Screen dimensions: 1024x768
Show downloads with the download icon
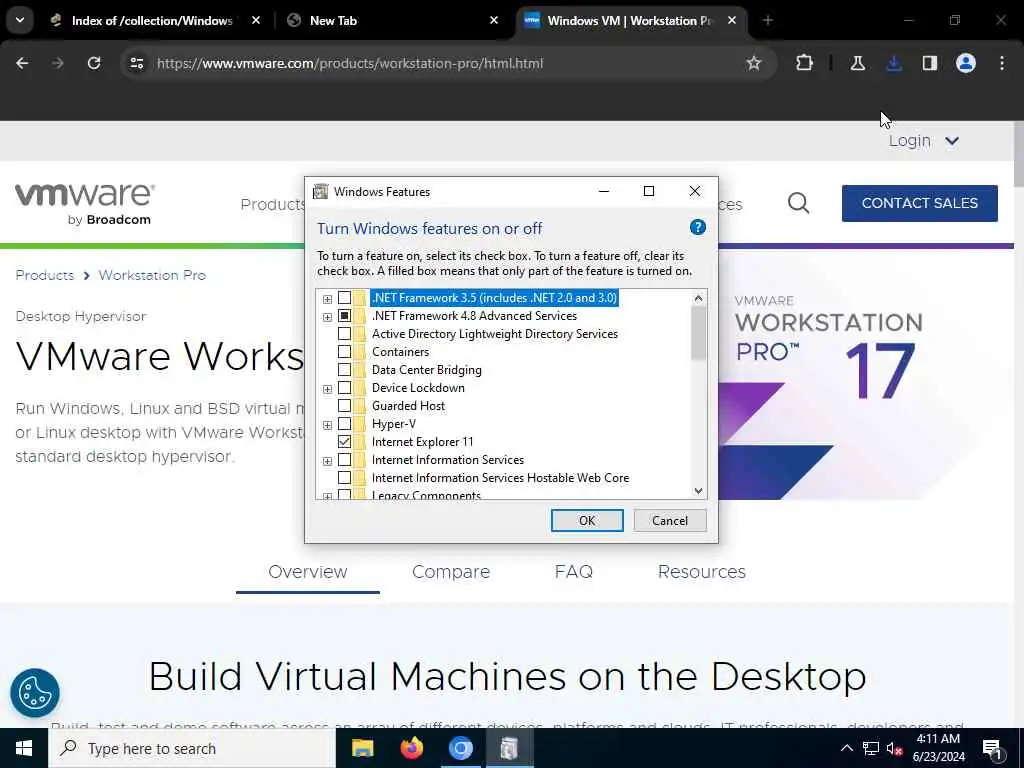click(x=894, y=63)
